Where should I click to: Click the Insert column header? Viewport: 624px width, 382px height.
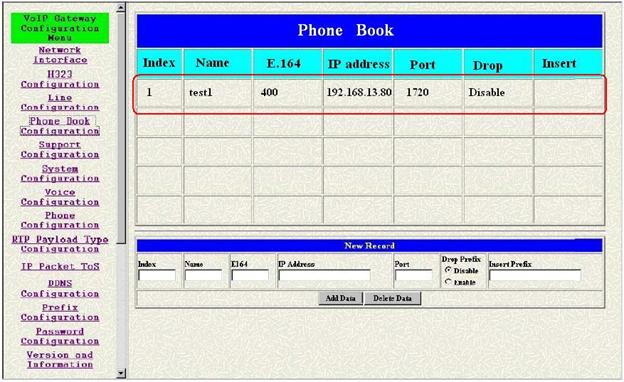pyautogui.click(x=568, y=62)
